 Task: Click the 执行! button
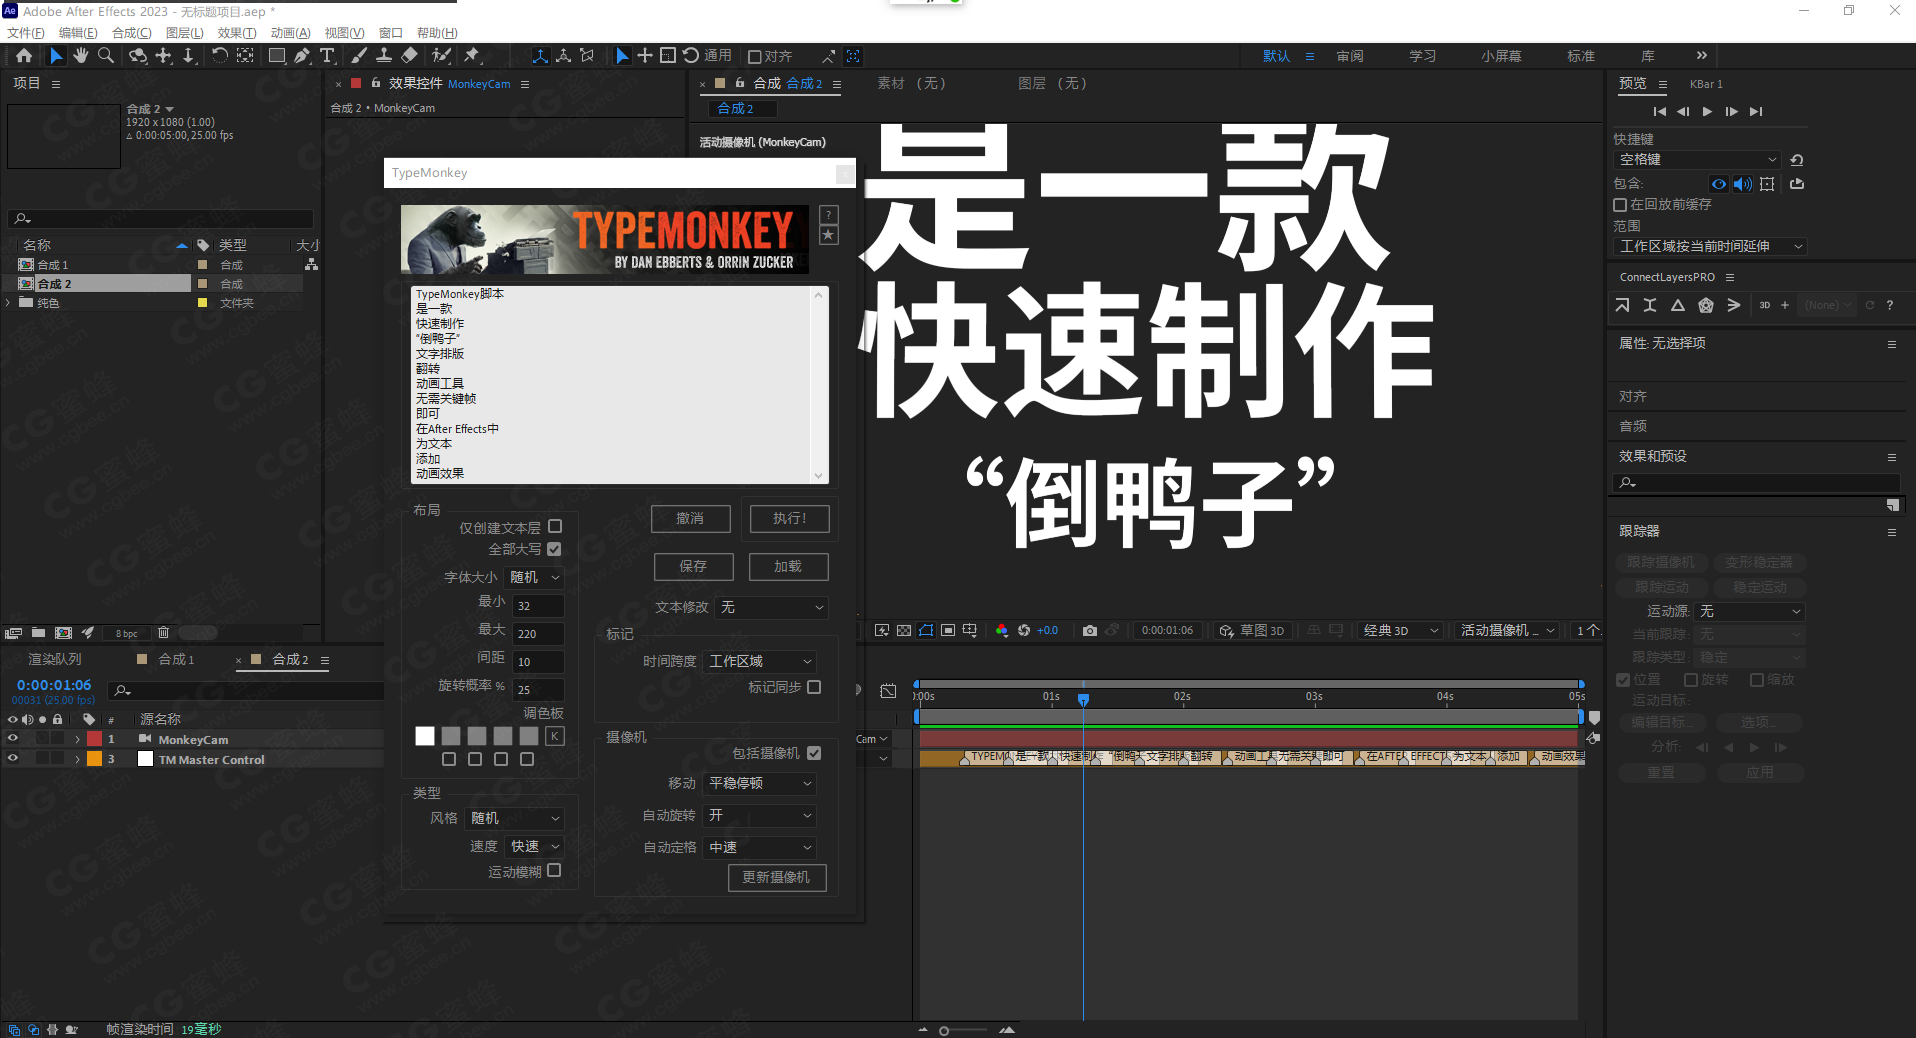[x=789, y=519]
